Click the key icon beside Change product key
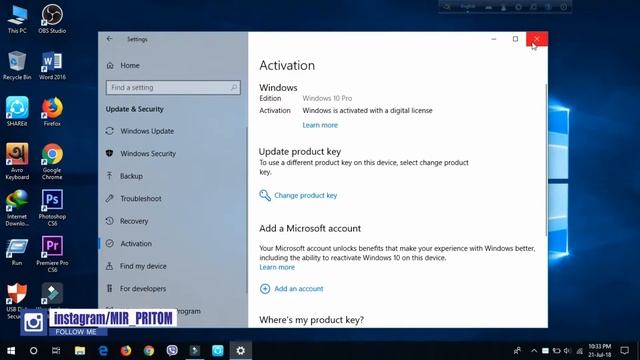This screenshot has width=640, height=360. click(265, 196)
